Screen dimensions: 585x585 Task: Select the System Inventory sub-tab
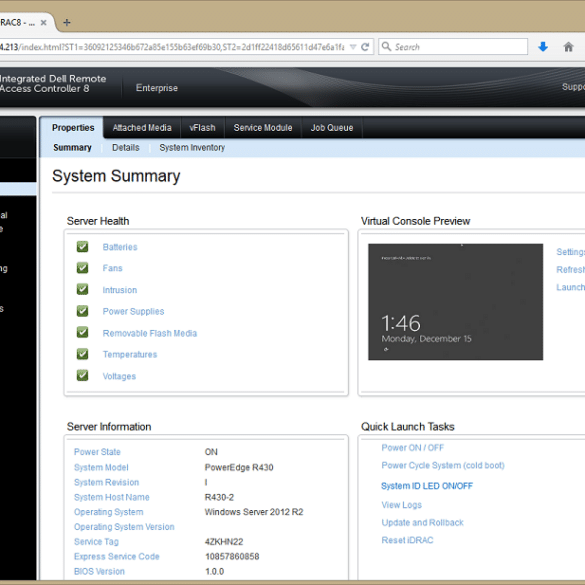(192, 148)
